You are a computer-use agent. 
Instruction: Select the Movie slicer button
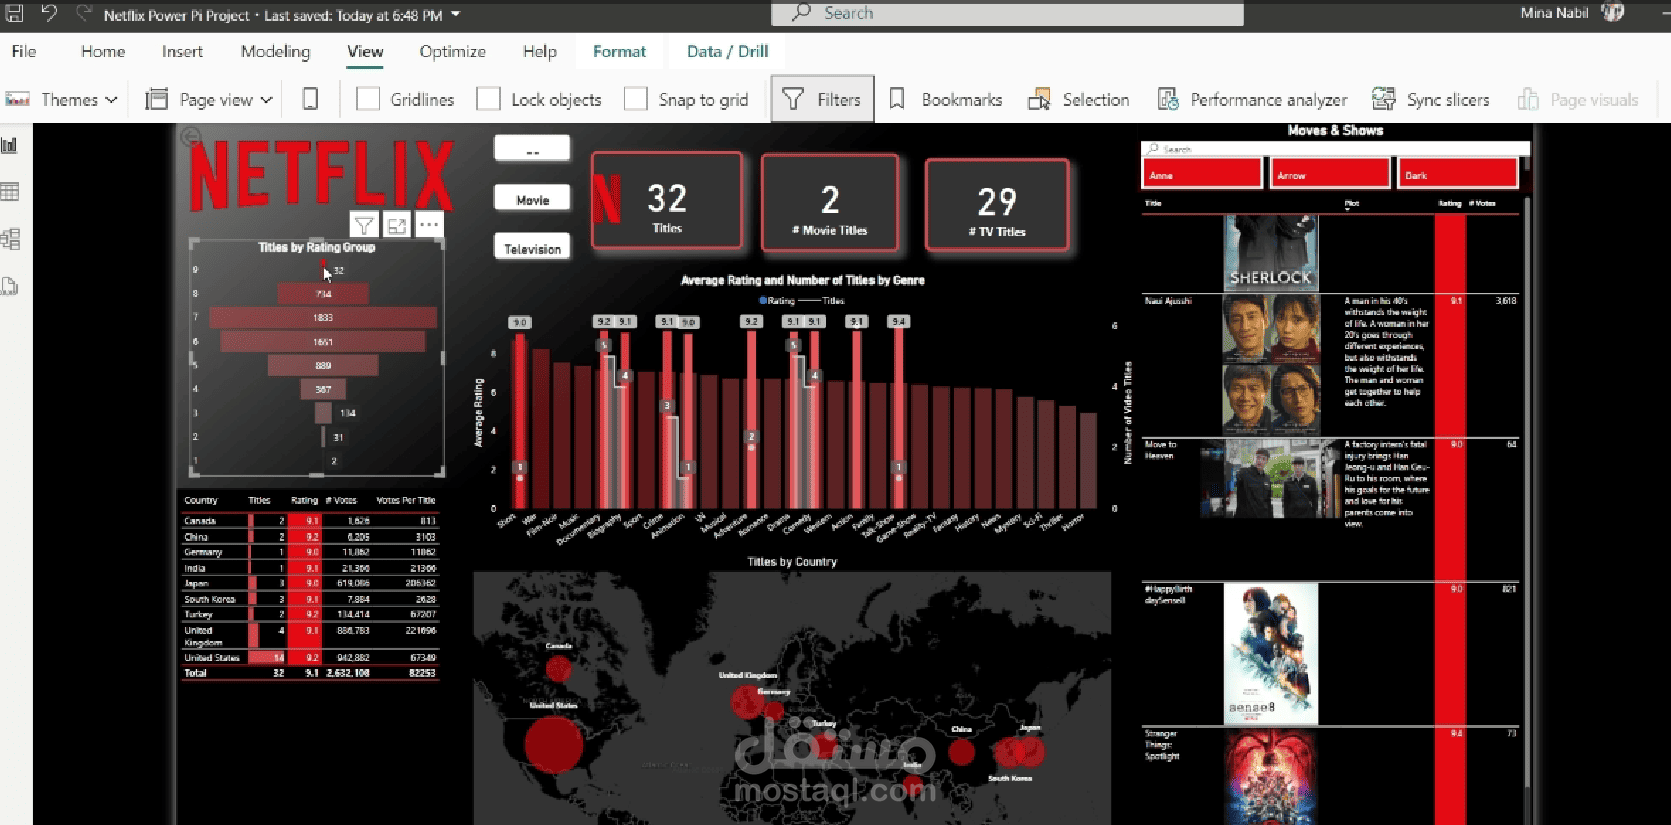click(x=532, y=199)
